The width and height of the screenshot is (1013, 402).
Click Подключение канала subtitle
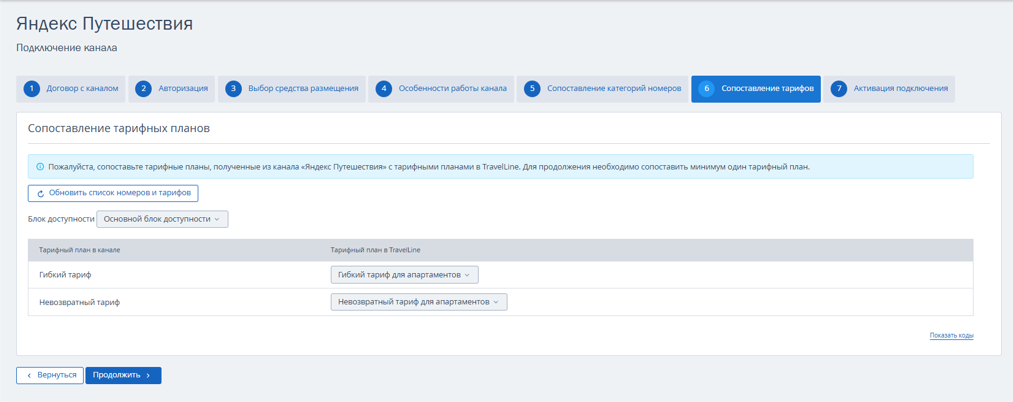coord(67,48)
